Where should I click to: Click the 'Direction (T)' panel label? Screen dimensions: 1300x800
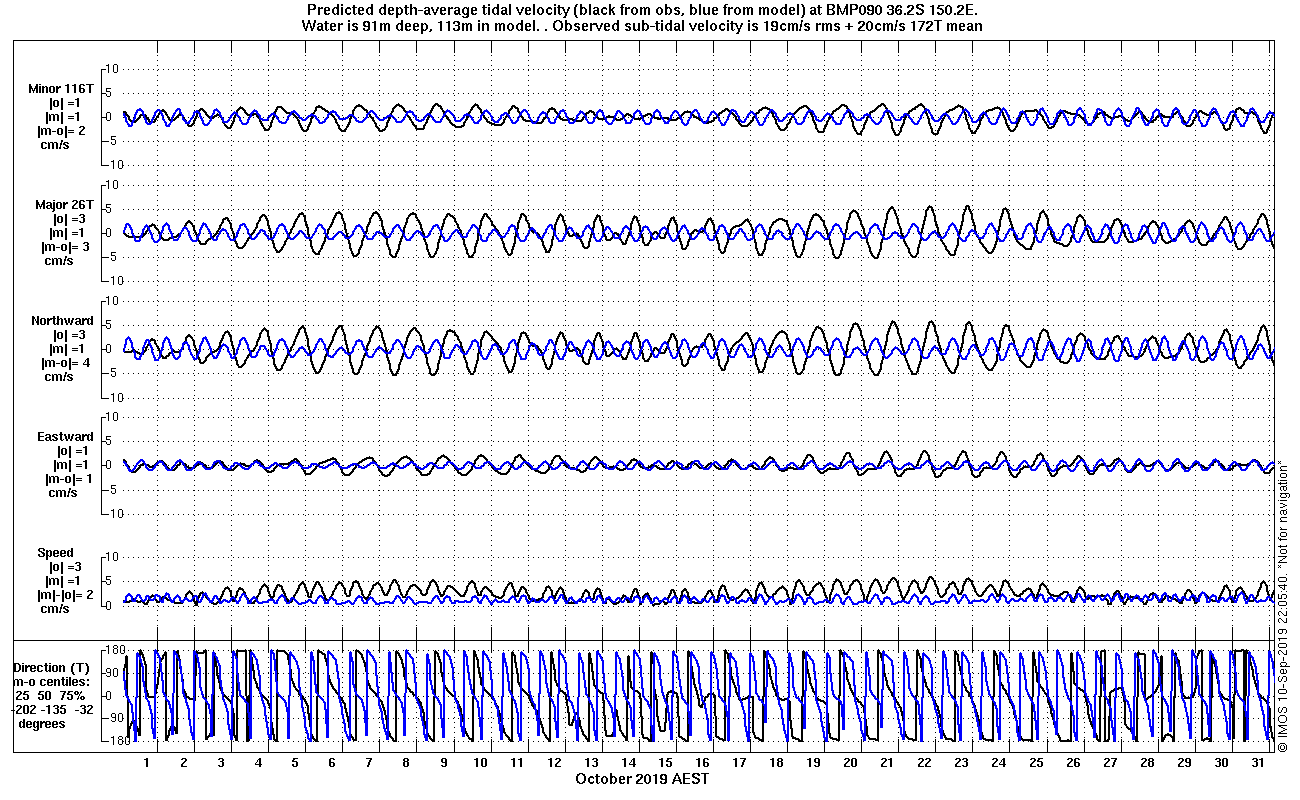coord(51,667)
